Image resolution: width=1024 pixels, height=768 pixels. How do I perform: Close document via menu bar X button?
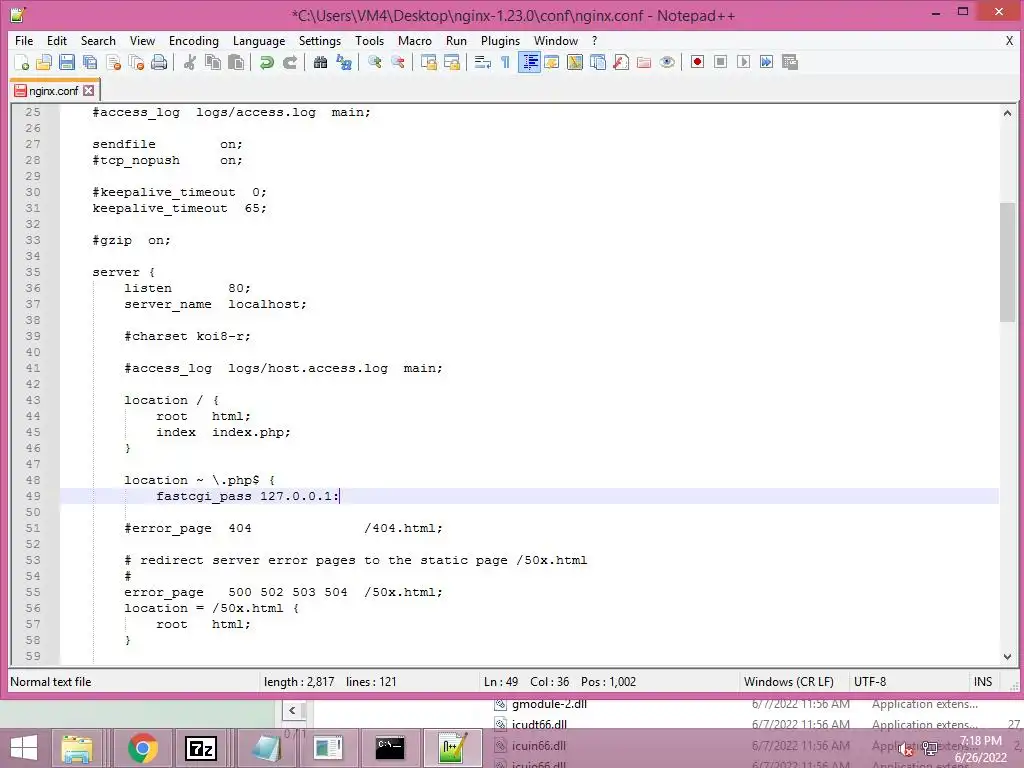point(1009,40)
